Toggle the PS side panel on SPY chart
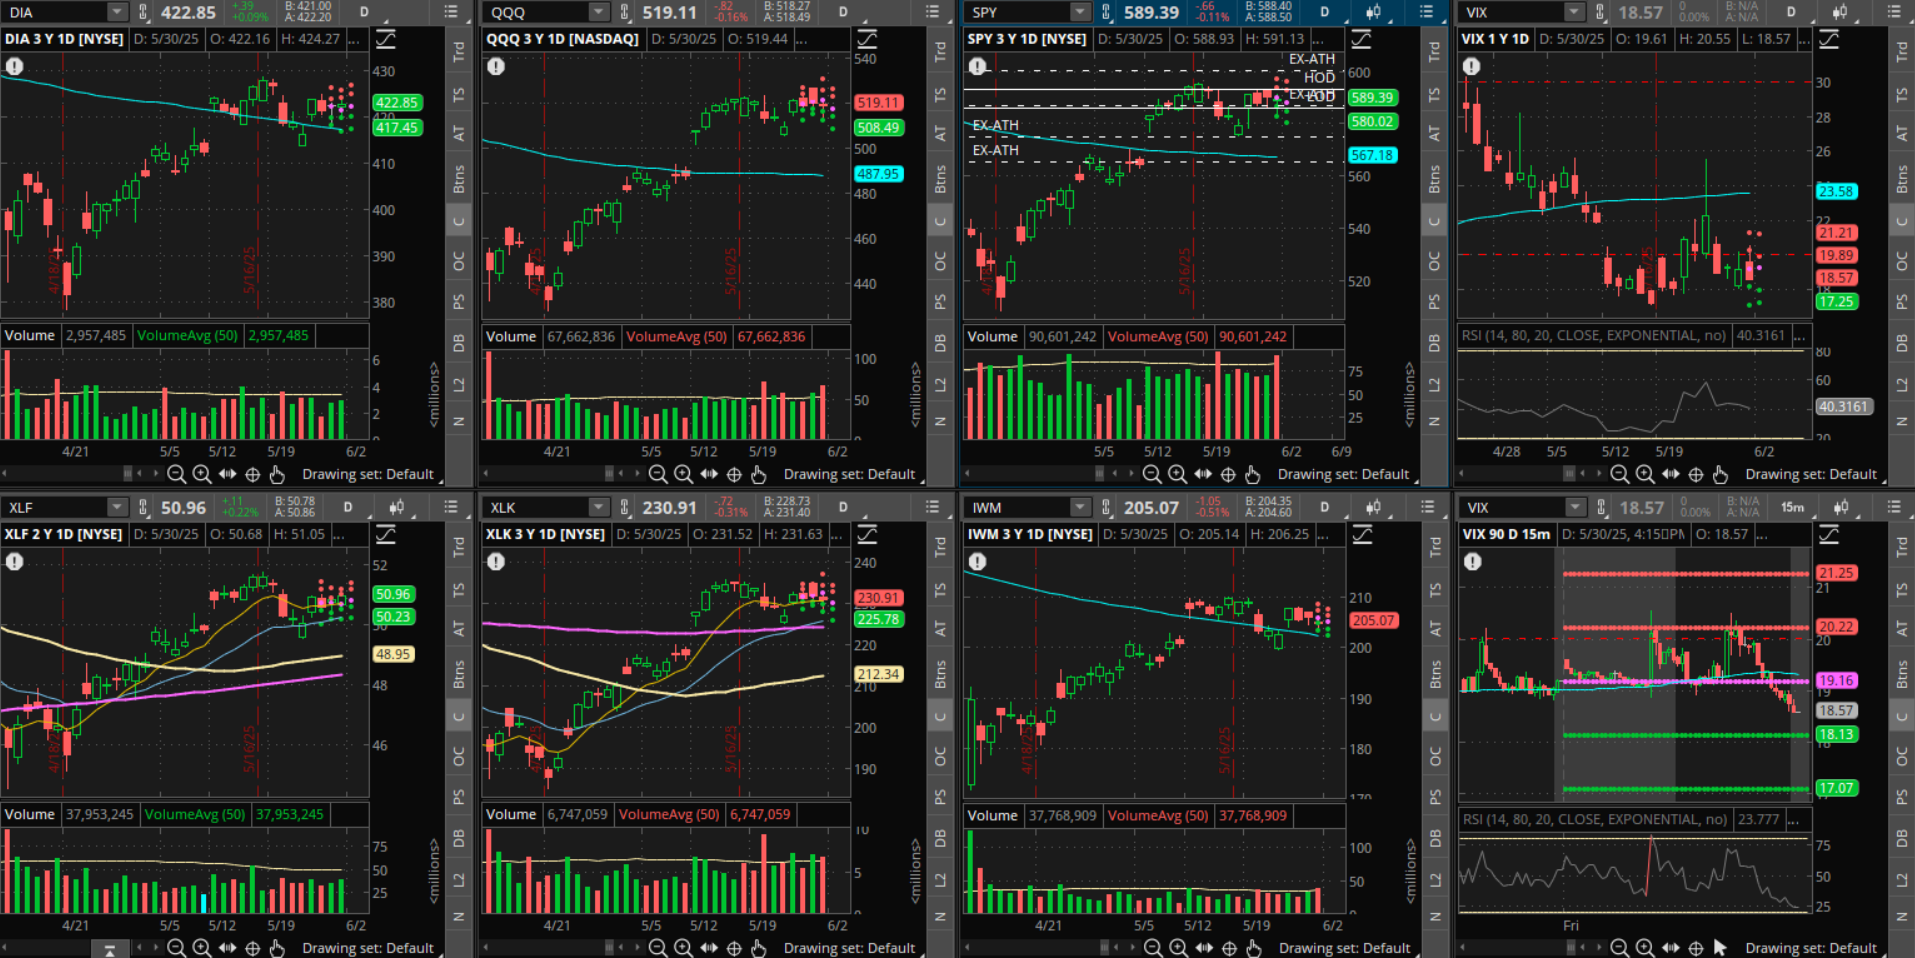The height and width of the screenshot is (958, 1915). [1434, 301]
